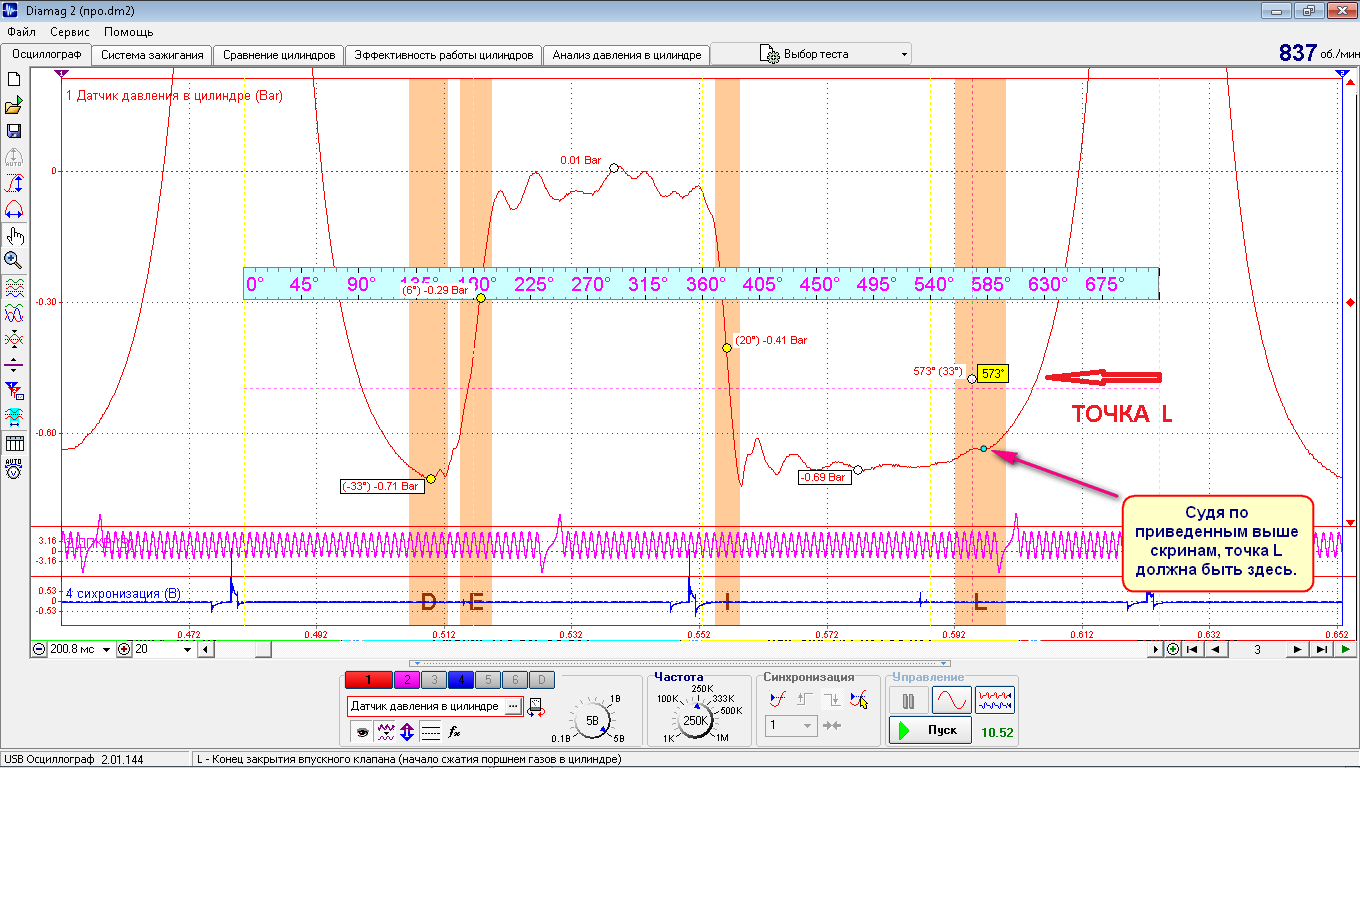Click ellipsis button beside Датчик давления field
This screenshot has height=900, width=1360.
(513, 706)
